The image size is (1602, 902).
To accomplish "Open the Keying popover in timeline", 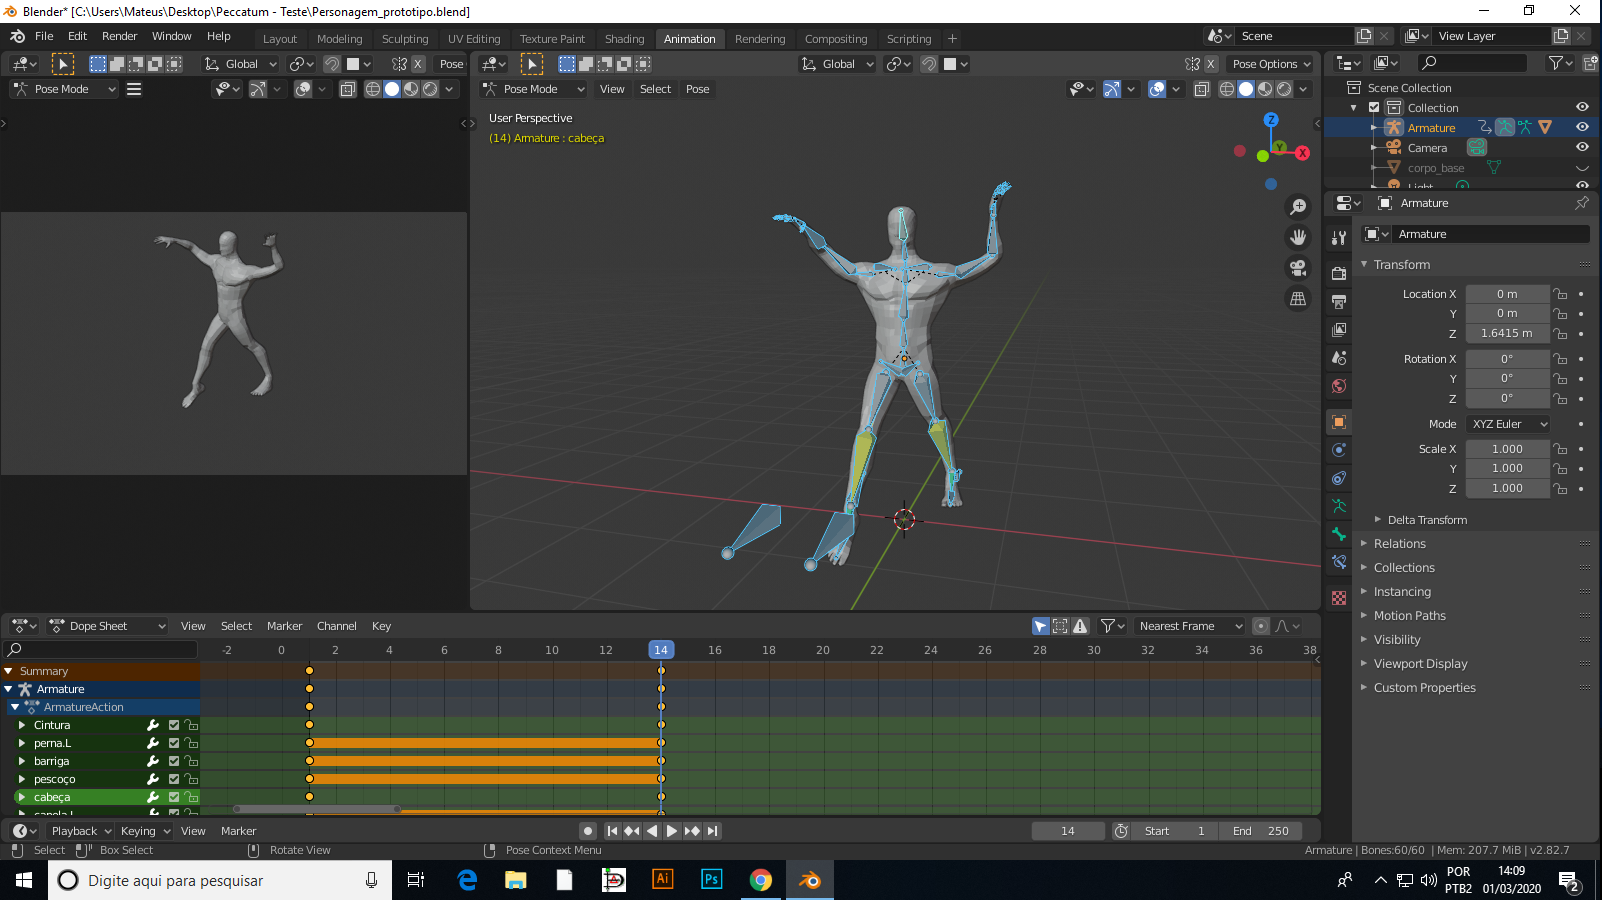I will (x=145, y=831).
